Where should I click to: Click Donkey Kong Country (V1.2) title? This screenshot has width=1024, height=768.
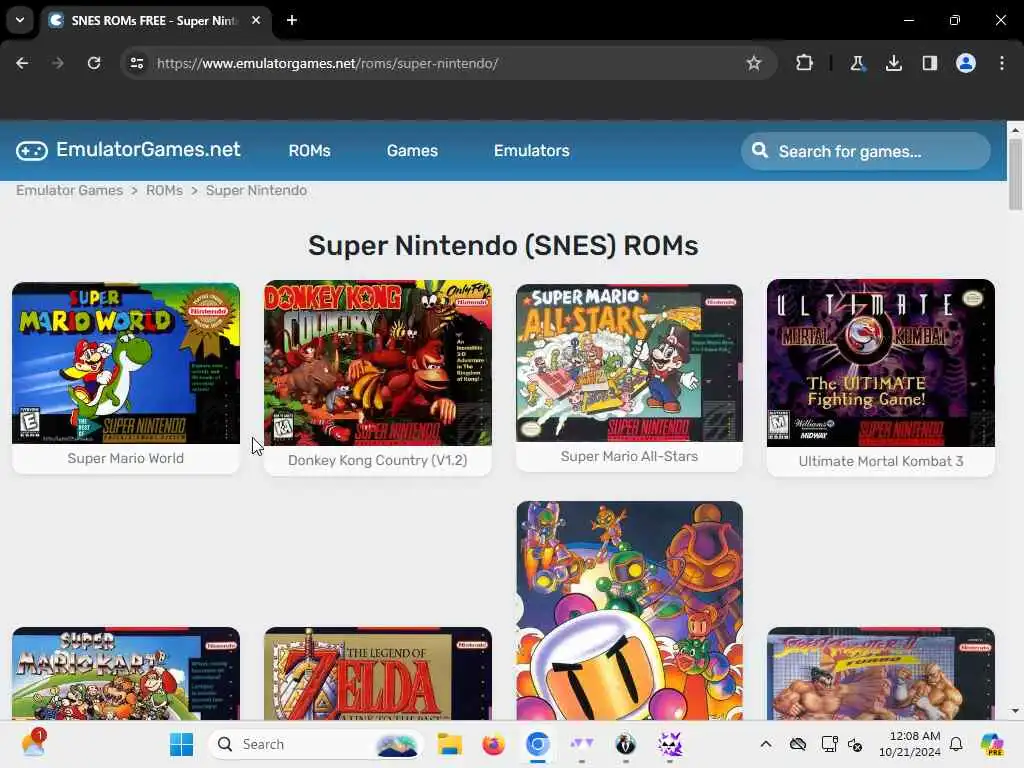377,460
